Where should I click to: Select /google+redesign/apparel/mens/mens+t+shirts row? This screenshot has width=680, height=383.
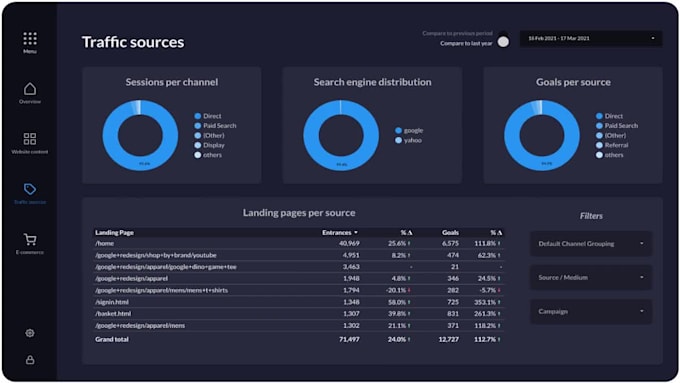298,291
